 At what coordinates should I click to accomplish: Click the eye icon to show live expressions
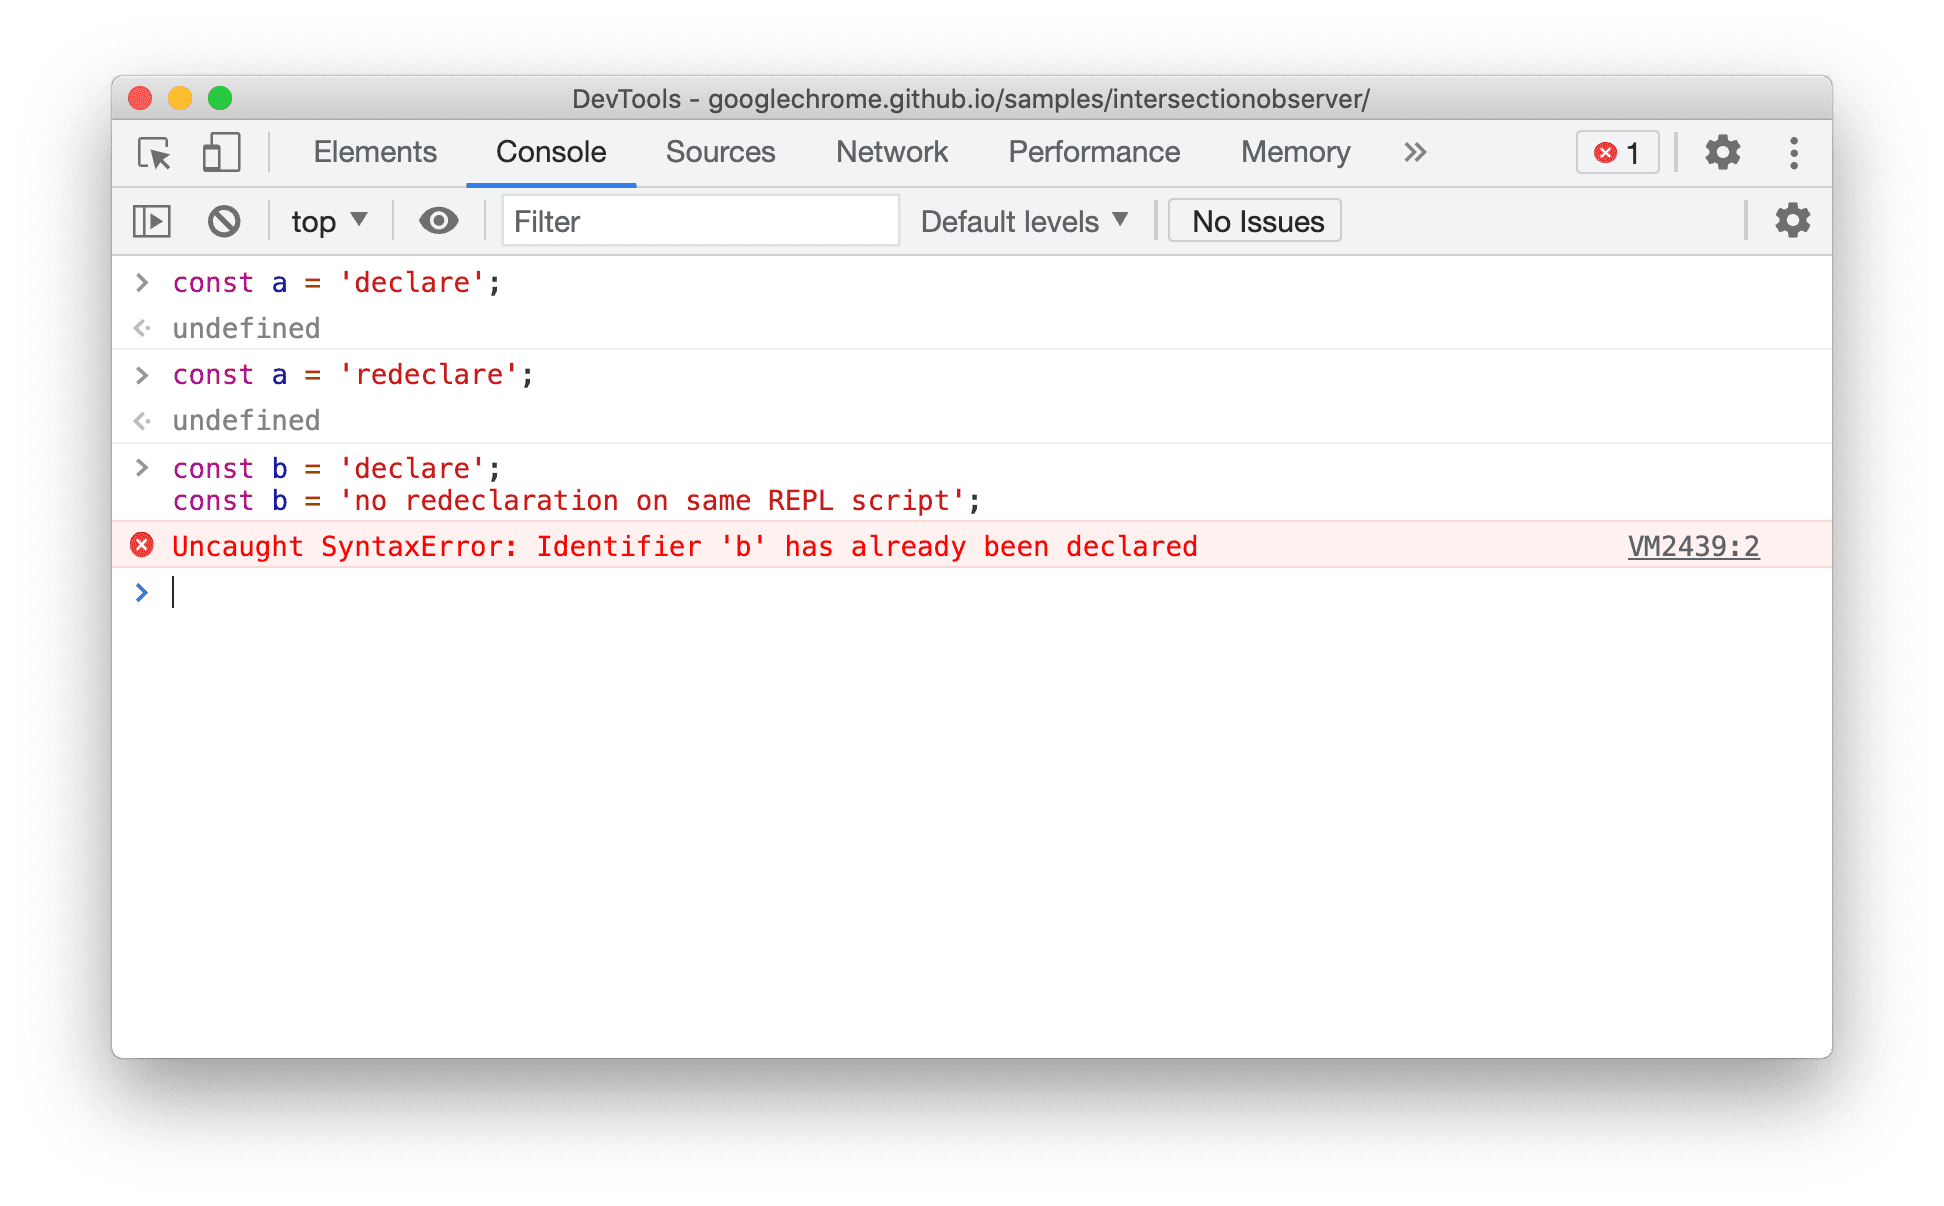point(439,221)
